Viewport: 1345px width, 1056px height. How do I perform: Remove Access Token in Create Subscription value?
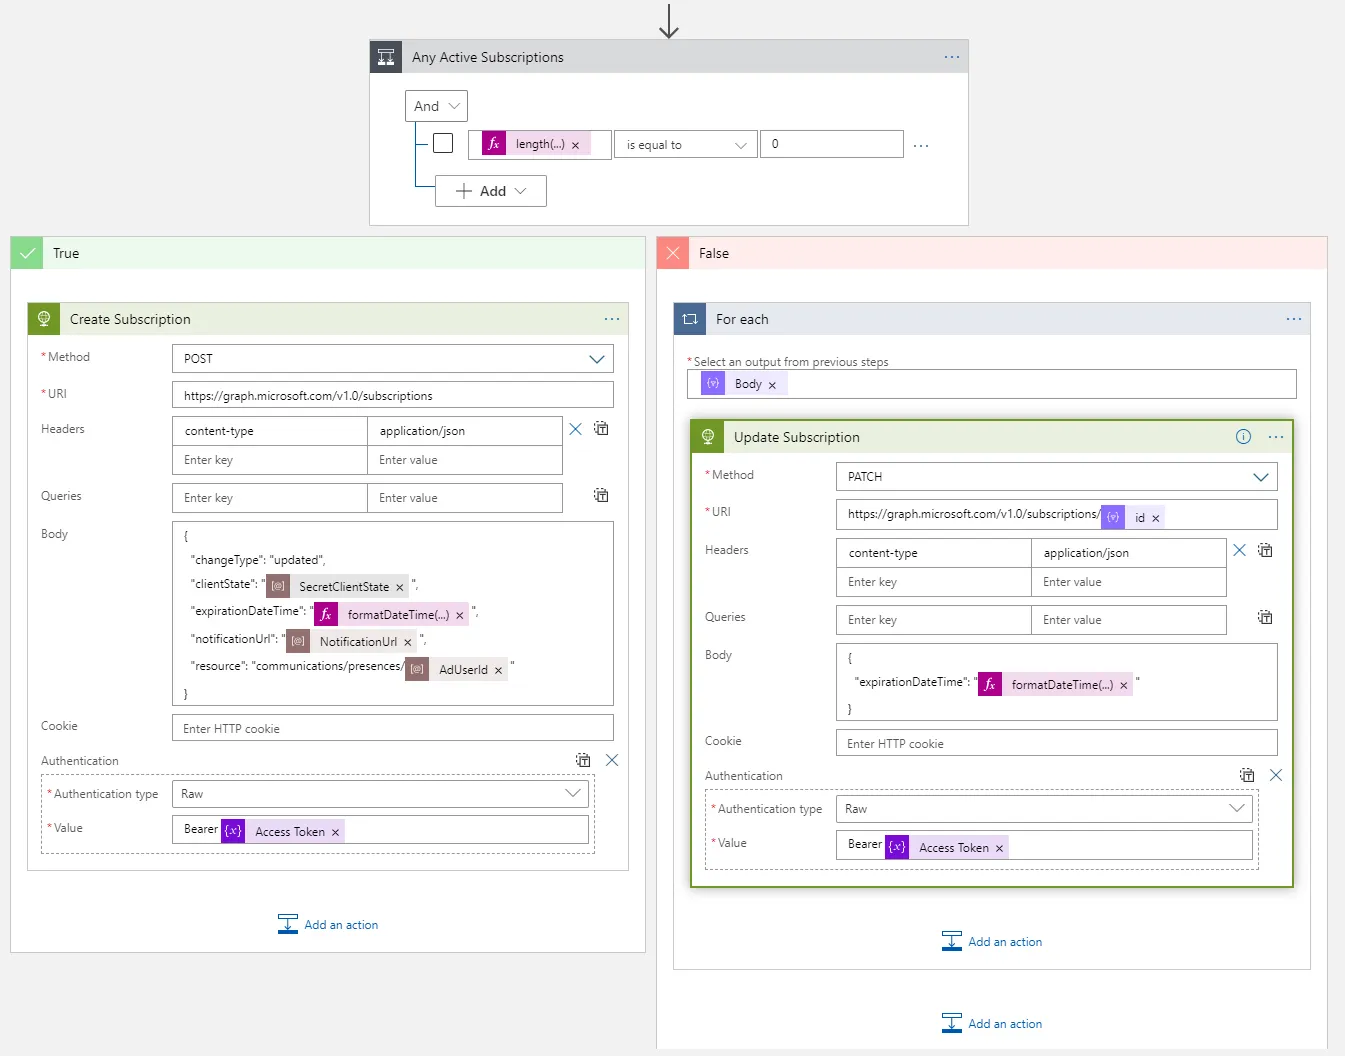(335, 832)
